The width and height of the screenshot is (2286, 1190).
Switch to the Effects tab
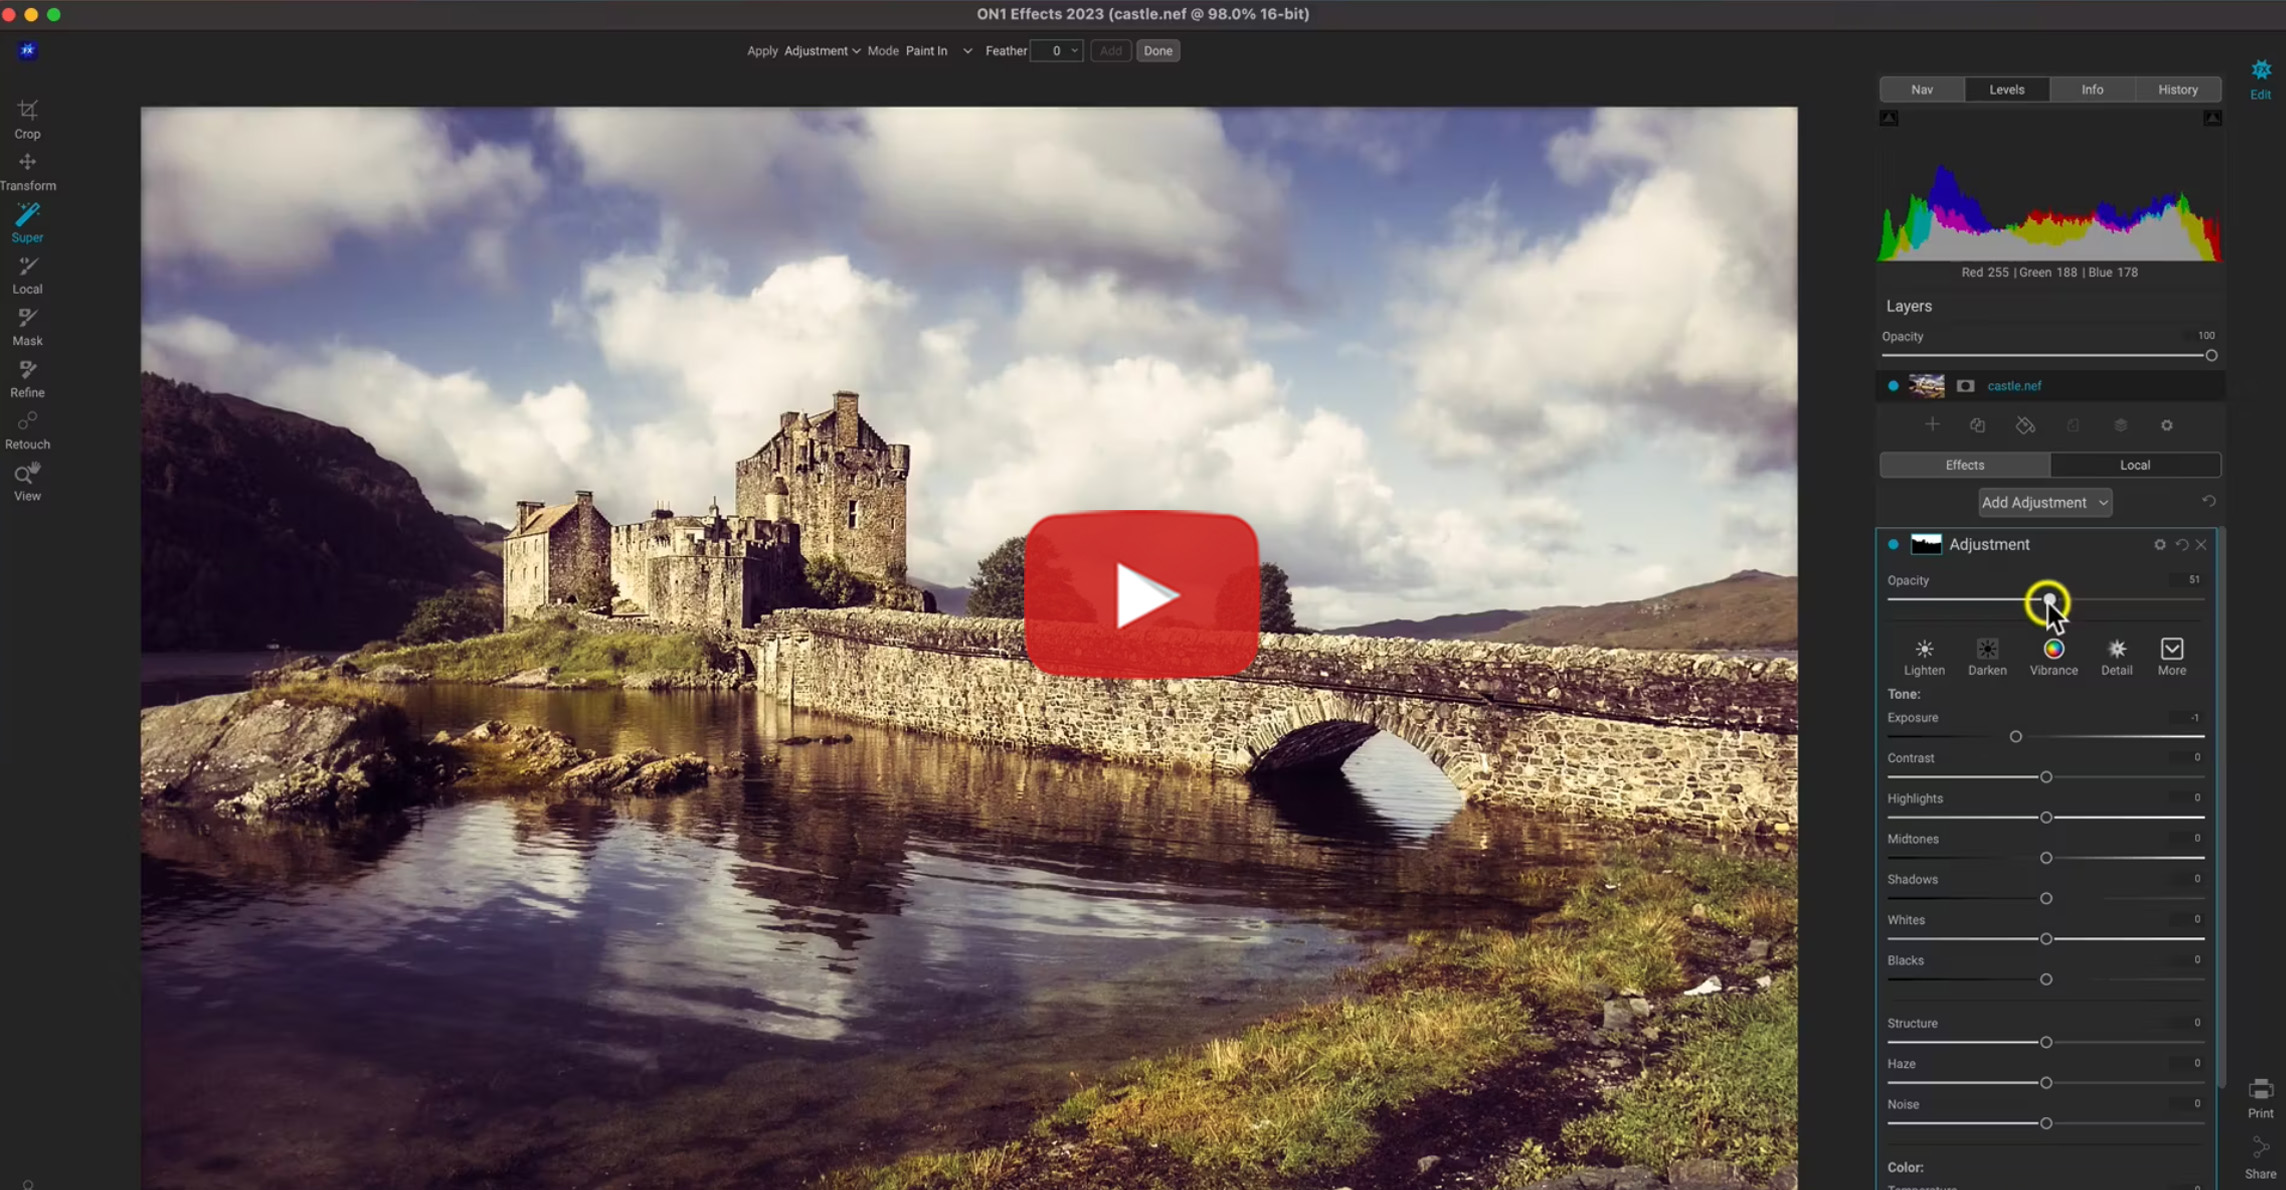coord(1965,465)
